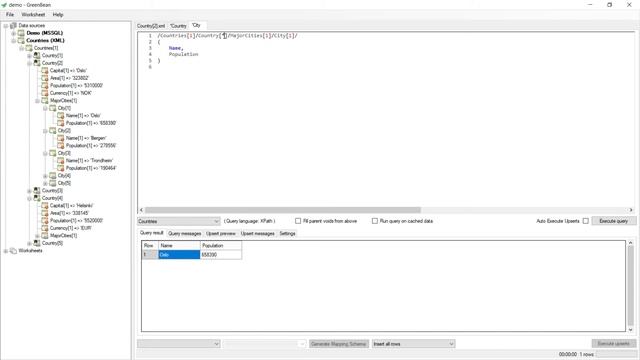Click the Population column header in results
This screenshot has height=360, width=640.
[221, 245]
